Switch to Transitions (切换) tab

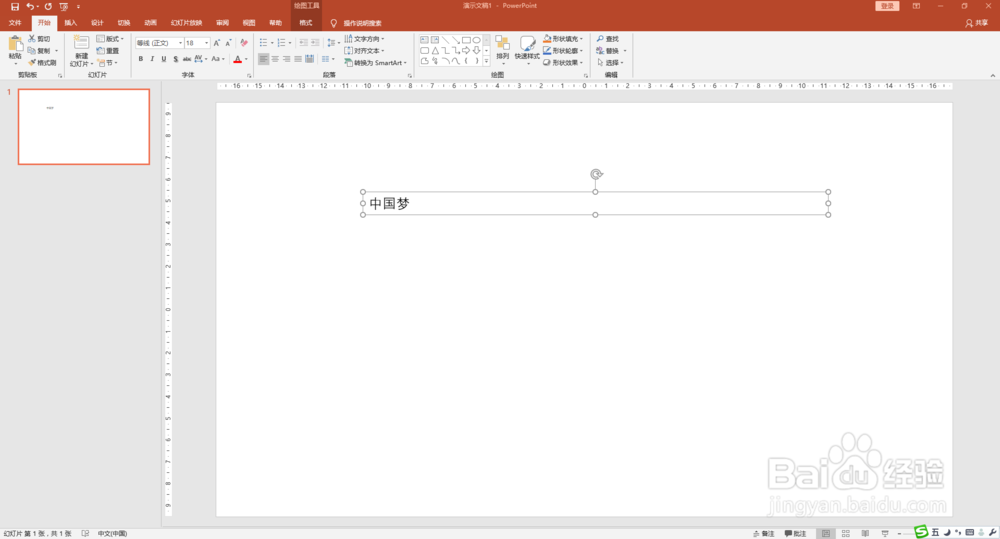pos(124,23)
